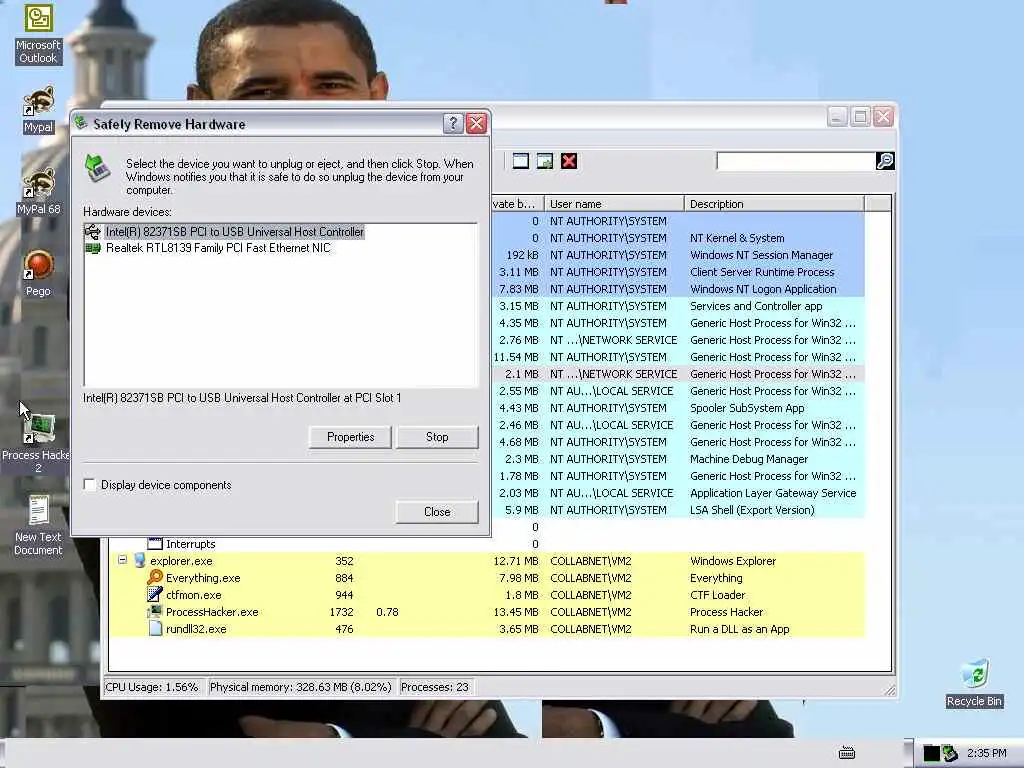Click the Intel USB controller device icon

[x=93, y=231]
